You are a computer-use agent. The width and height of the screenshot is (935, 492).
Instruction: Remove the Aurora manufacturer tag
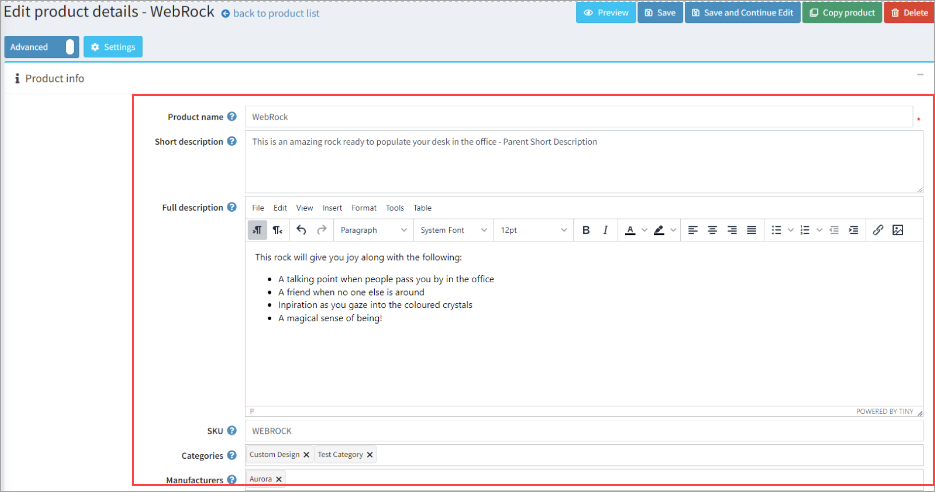278,479
